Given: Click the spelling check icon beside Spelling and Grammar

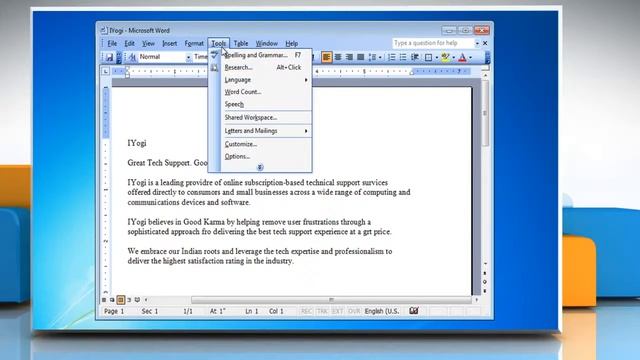Looking at the screenshot, I should 214,55.
